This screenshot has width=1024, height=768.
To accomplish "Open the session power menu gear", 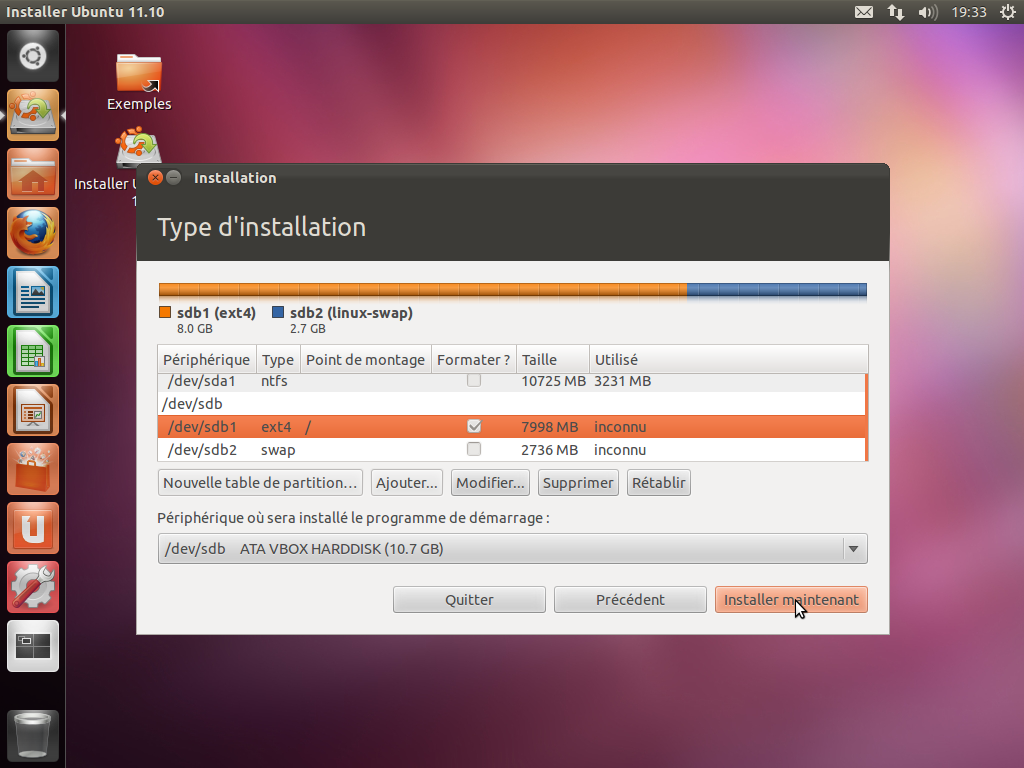I will click(x=1007, y=12).
